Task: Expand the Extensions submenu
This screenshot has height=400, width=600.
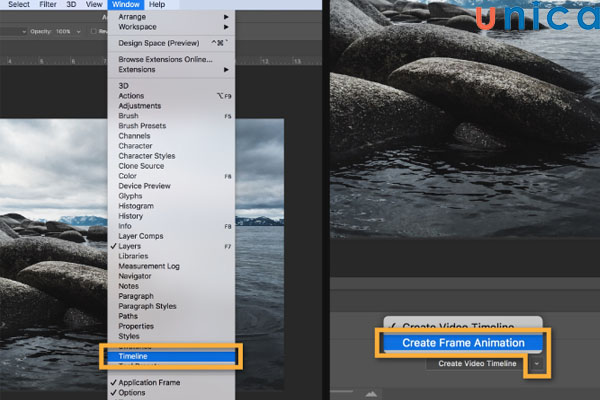Action: coord(171,69)
